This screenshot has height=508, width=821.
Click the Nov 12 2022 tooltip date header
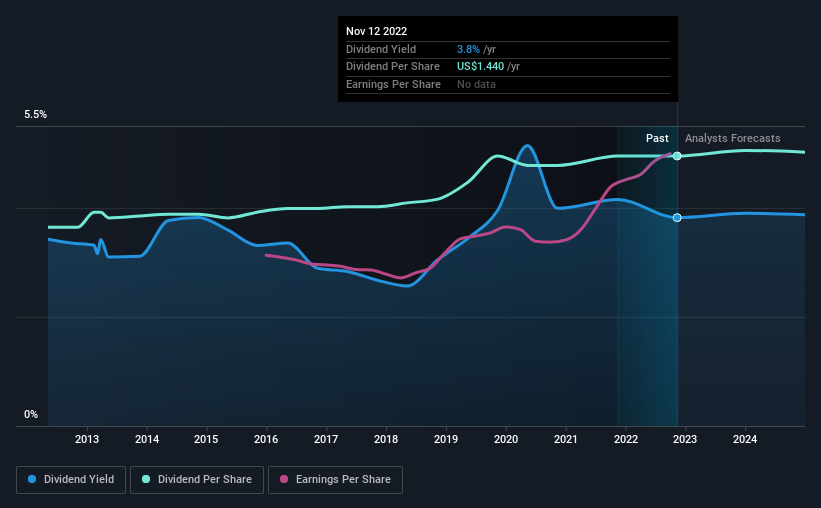pos(376,31)
